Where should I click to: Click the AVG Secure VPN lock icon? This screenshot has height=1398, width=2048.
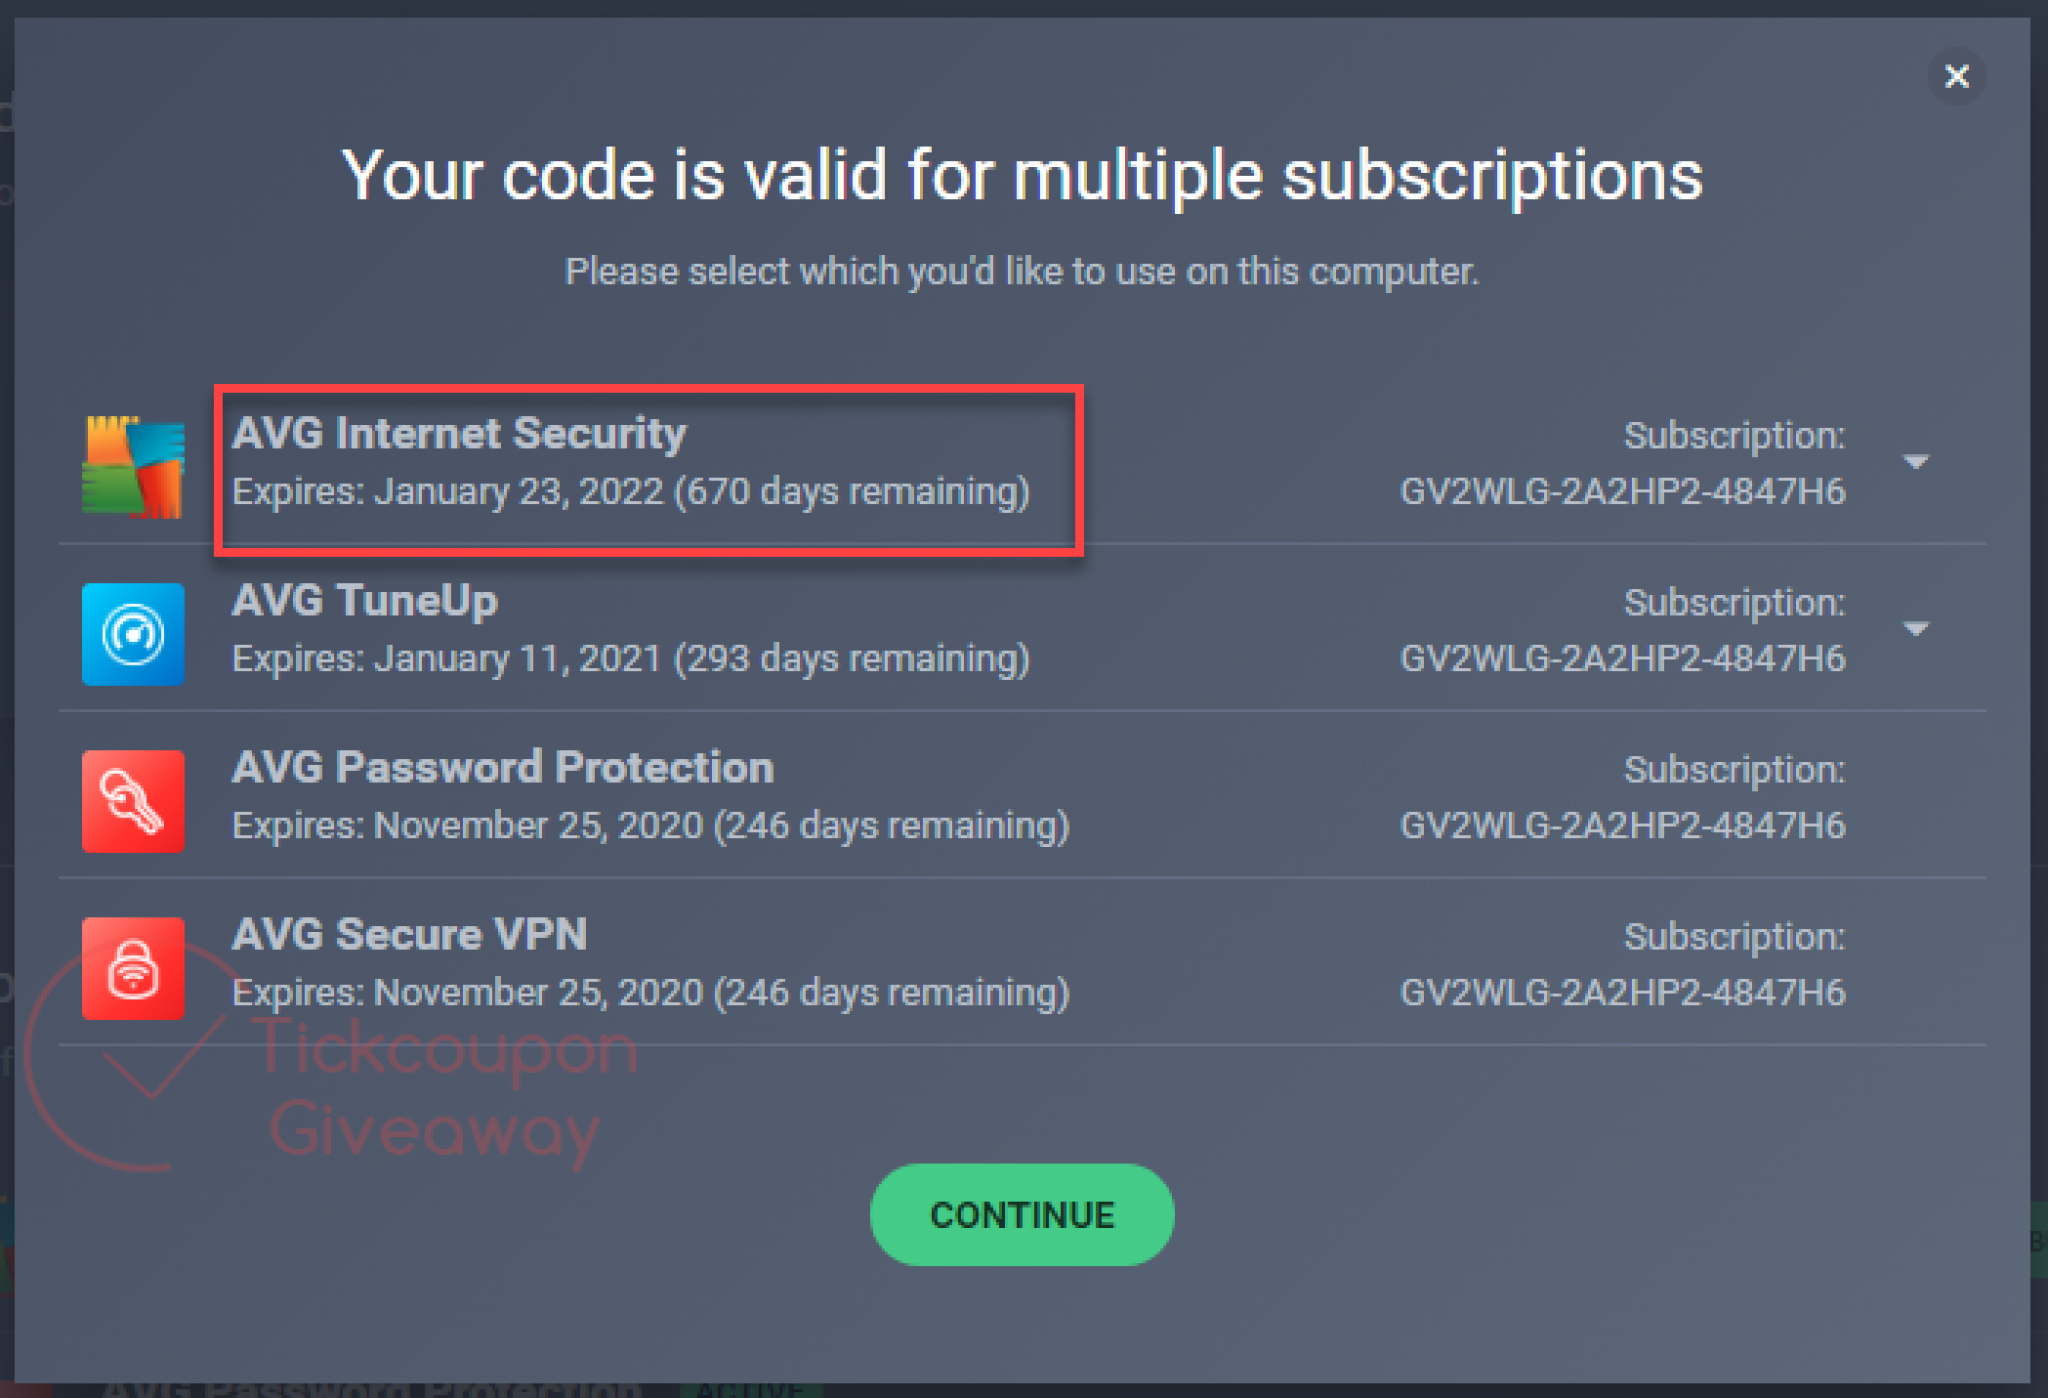[x=133, y=968]
